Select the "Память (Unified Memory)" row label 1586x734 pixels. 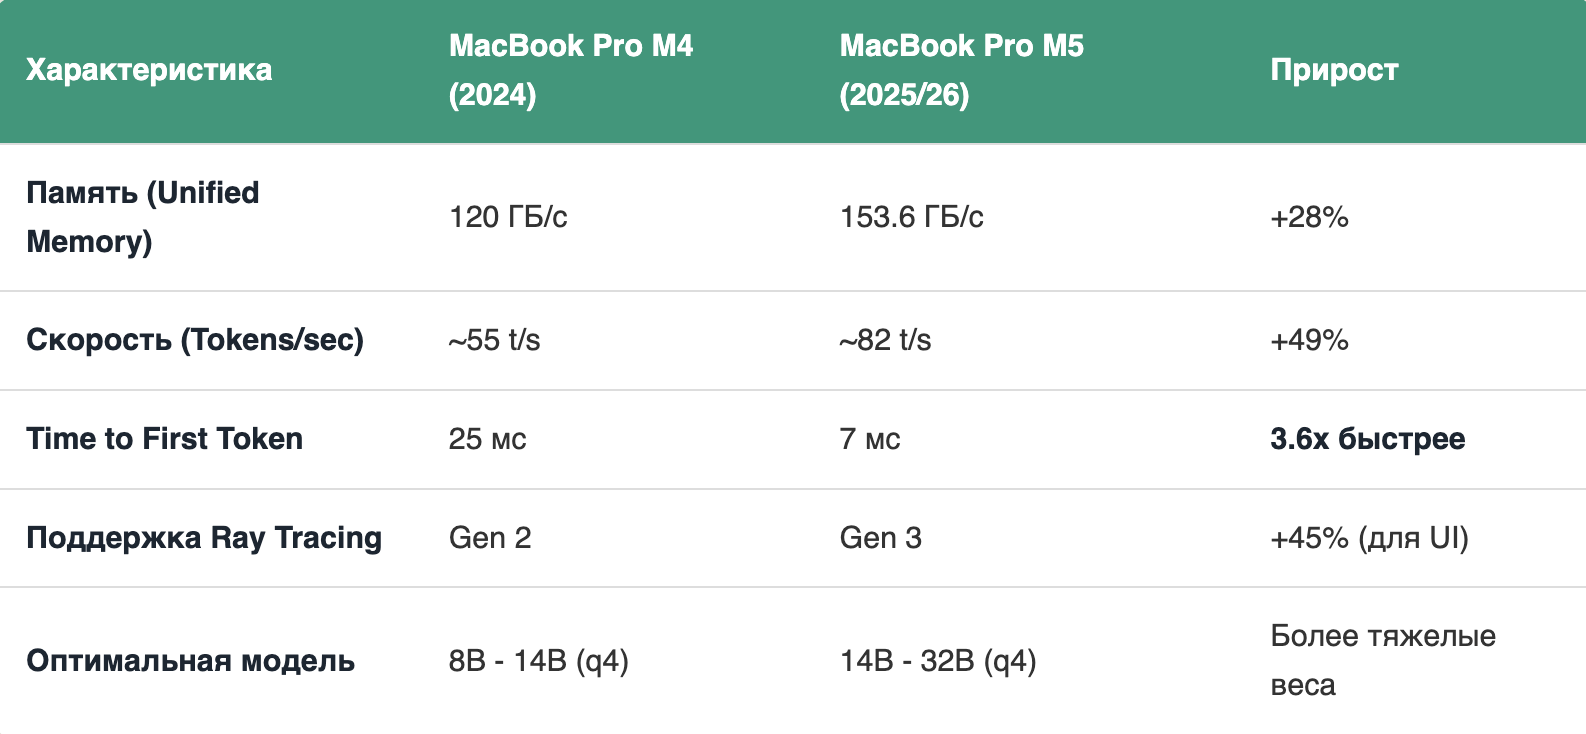142,217
